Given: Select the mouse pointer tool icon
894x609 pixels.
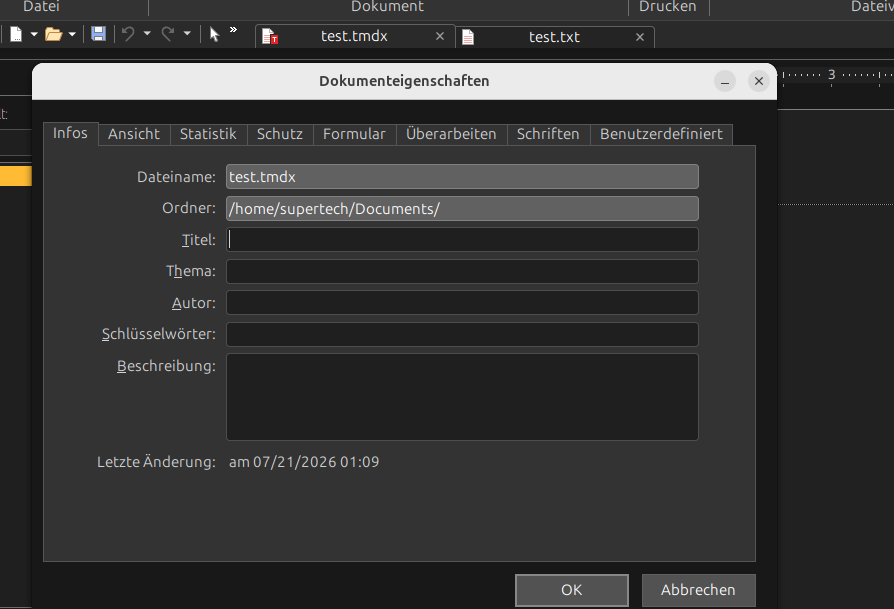Looking at the screenshot, I should click(x=214, y=35).
